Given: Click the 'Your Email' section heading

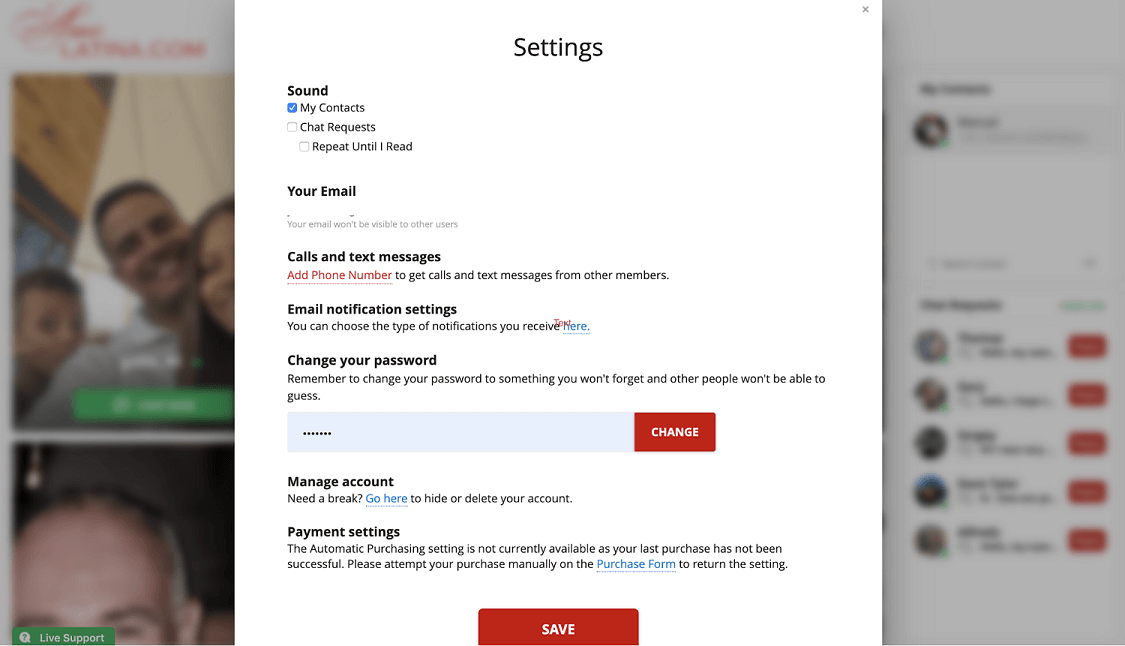Looking at the screenshot, I should click(321, 191).
